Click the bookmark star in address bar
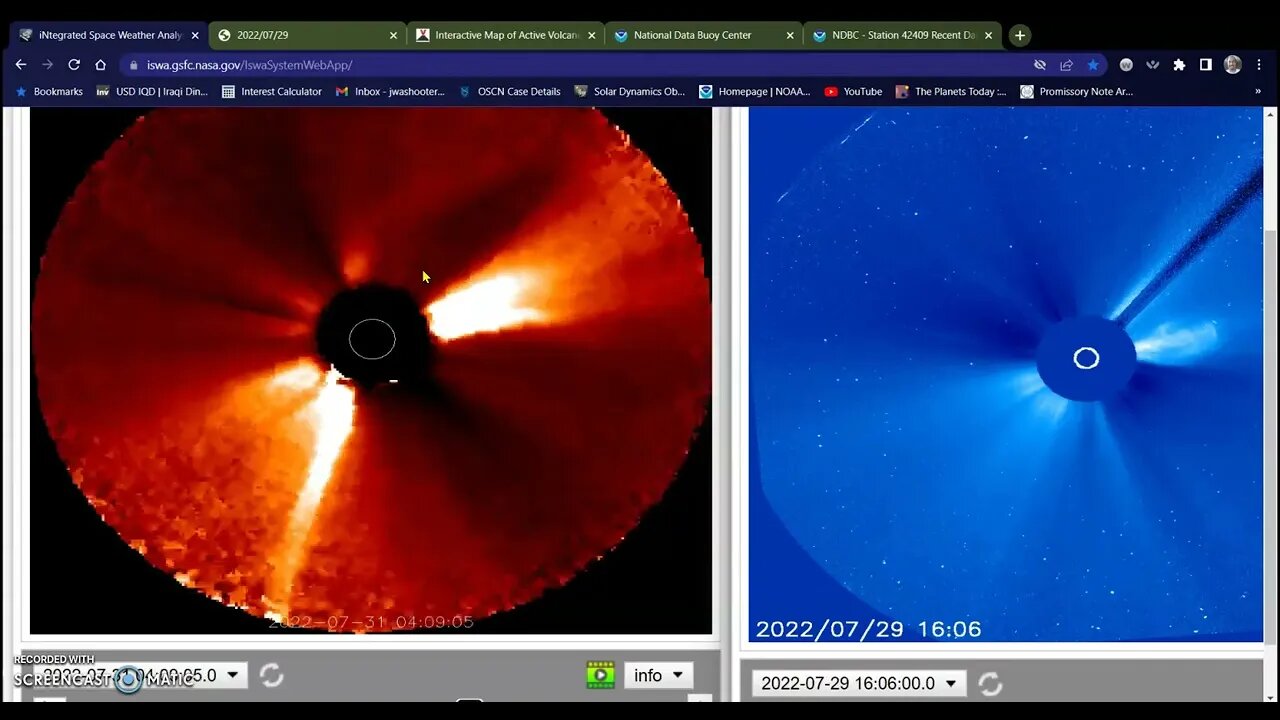Viewport: 1280px width, 720px height. click(1093, 65)
